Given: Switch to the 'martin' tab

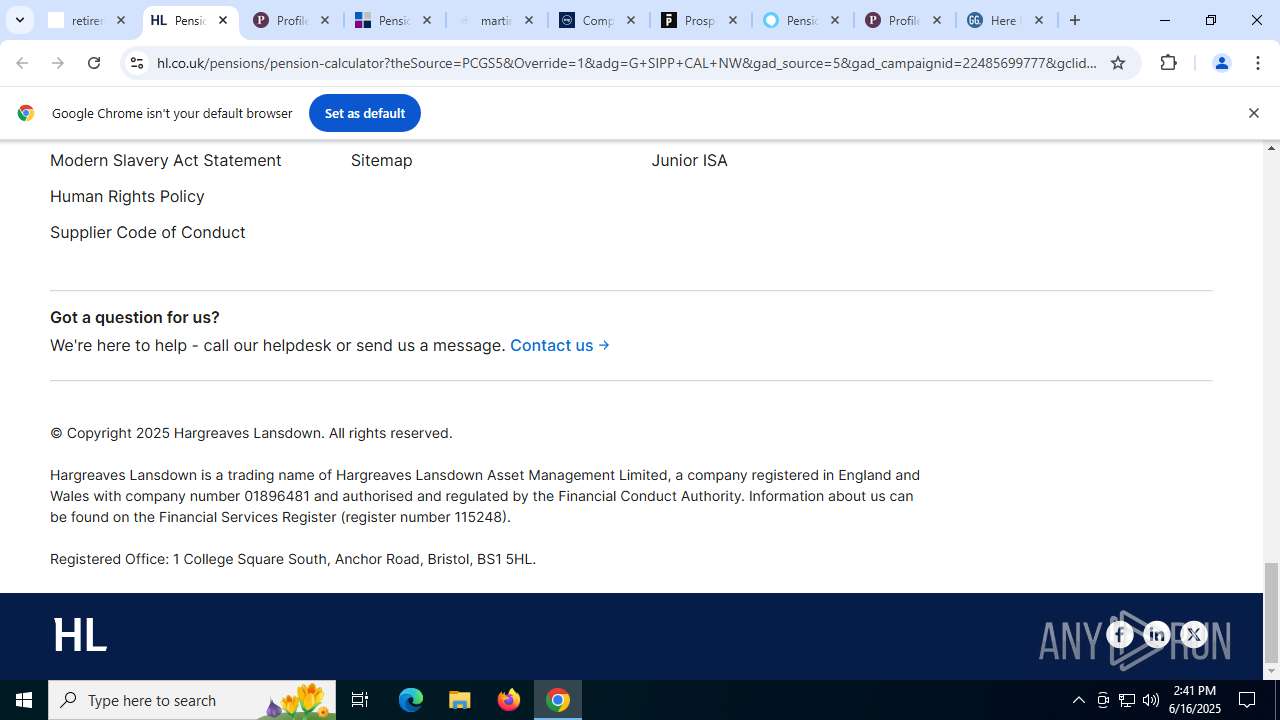Looking at the screenshot, I should [x=496, y=20].
